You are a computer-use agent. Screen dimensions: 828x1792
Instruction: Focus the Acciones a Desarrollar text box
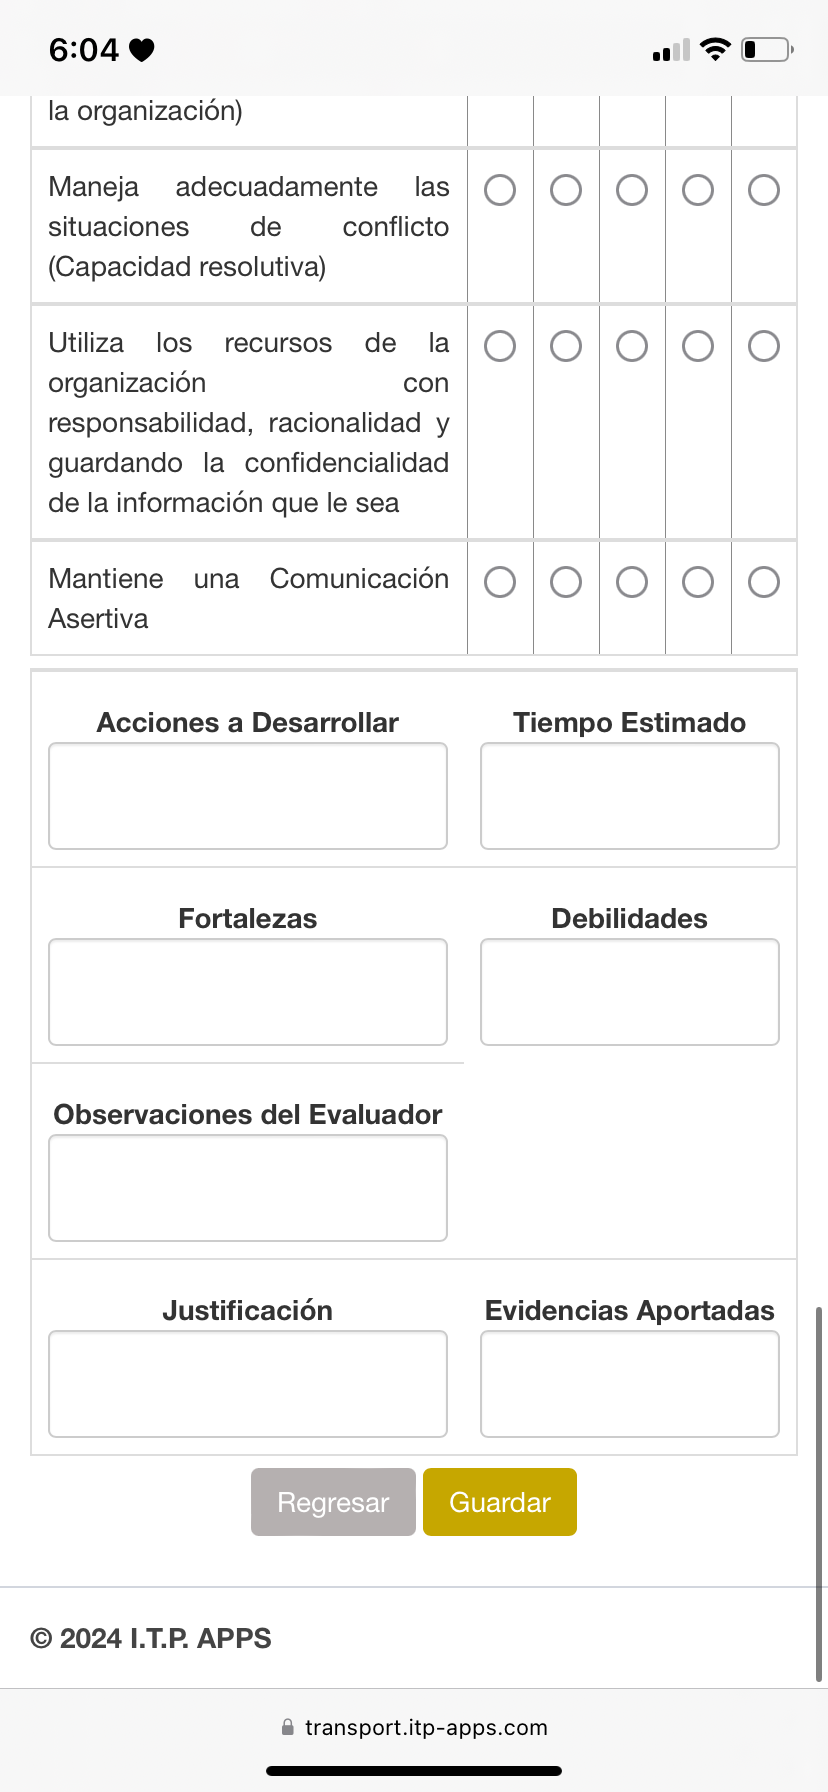[248, 796]
